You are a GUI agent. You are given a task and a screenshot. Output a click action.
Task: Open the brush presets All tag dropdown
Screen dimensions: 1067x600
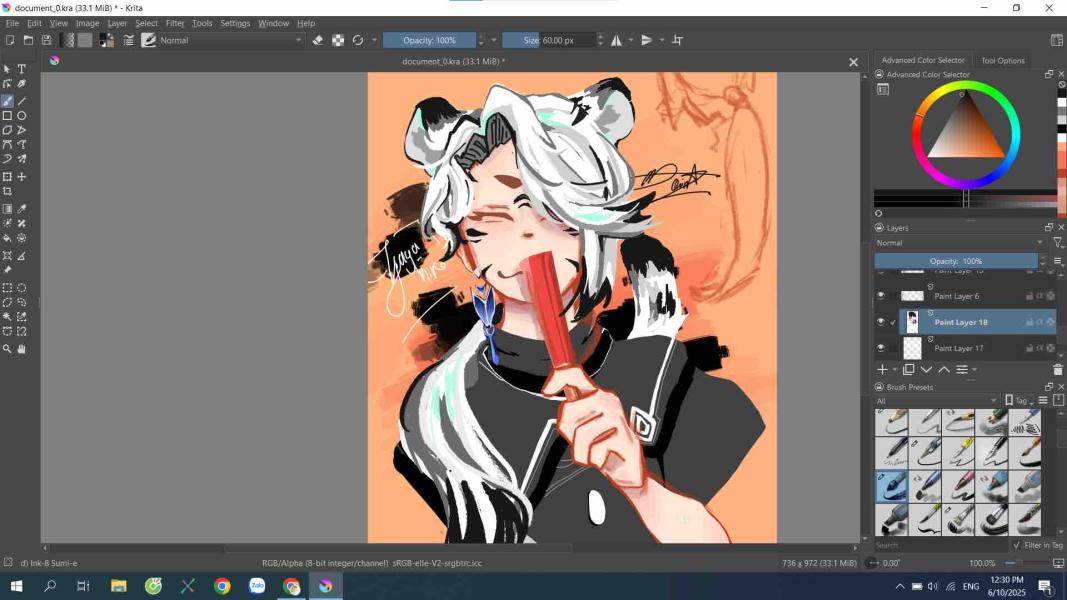[937, 401]
